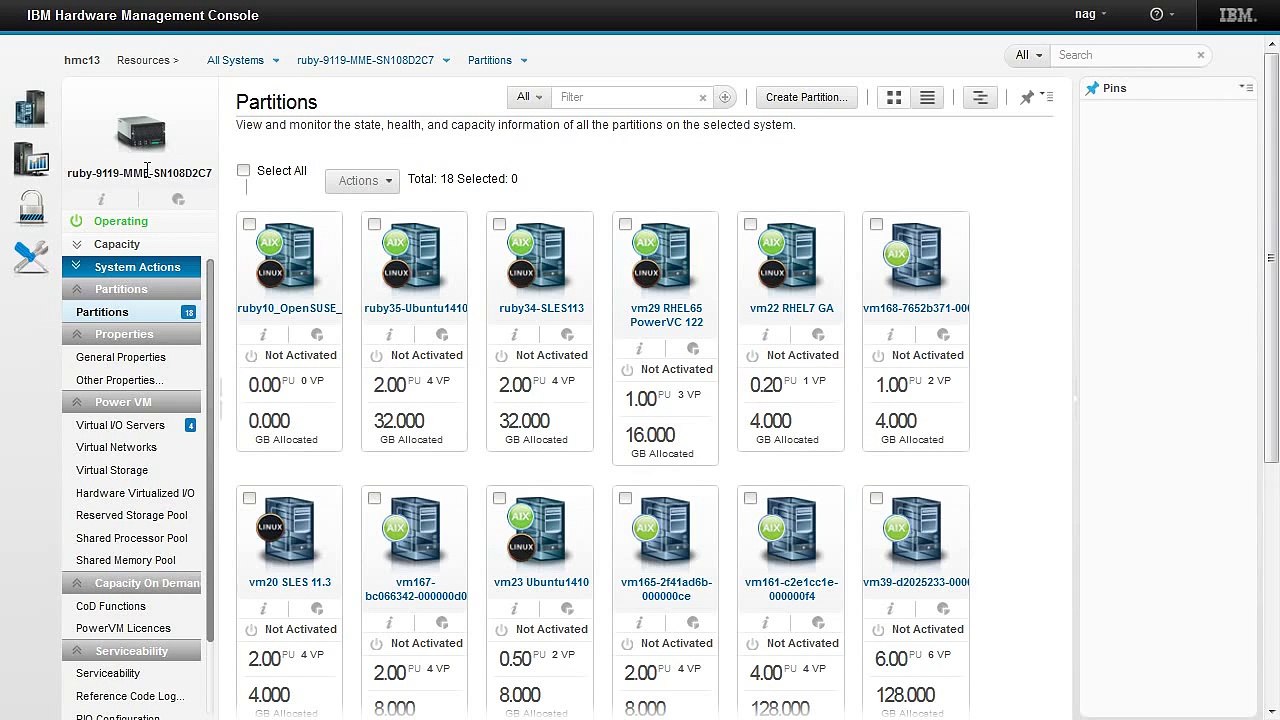Switch to gallery grid view
1280x720 pixels.
[894, 97]
